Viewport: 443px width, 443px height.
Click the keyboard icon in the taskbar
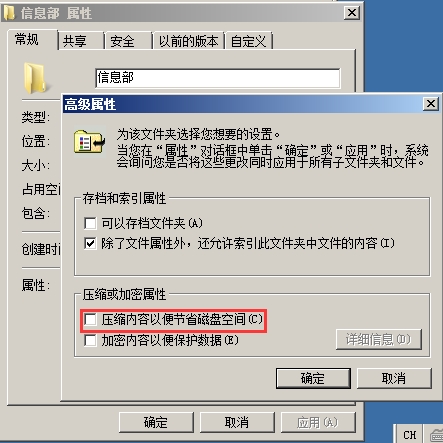pos(436,435)
